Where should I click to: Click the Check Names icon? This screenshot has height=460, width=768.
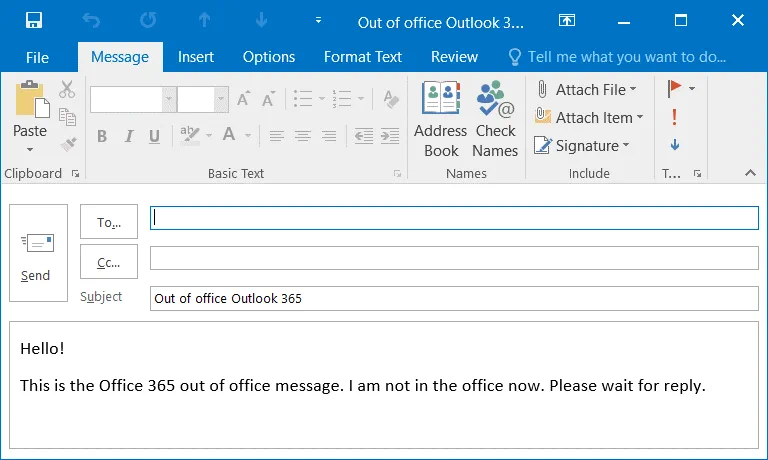click(495, 120)
